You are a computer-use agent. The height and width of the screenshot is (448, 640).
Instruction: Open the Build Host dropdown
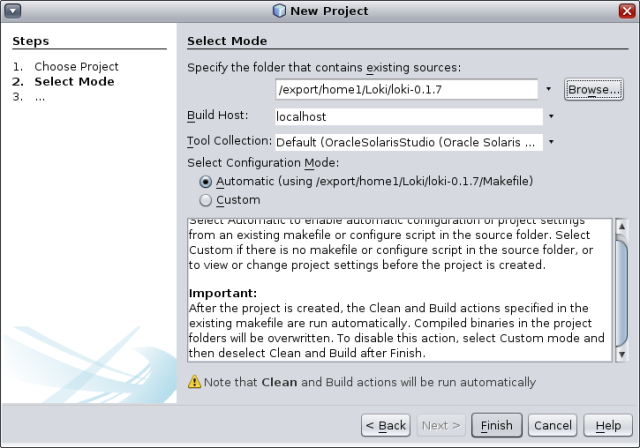pos(549,116)
